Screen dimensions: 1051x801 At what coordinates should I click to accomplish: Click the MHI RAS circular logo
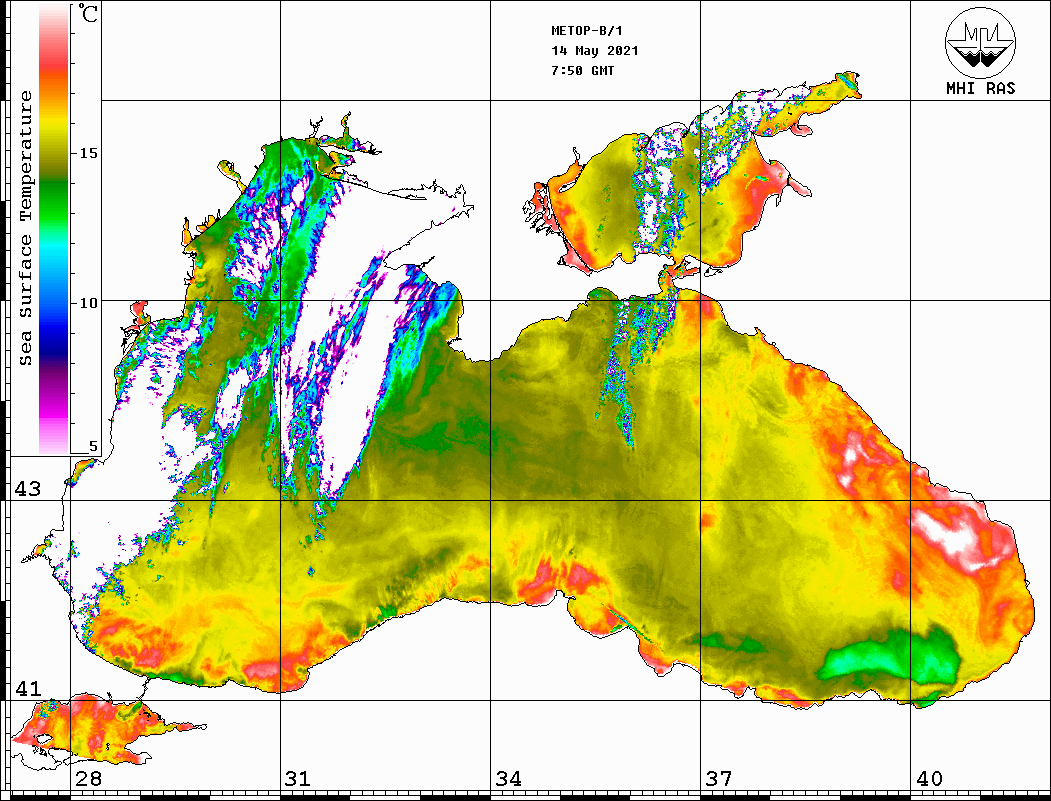[980, 42]
